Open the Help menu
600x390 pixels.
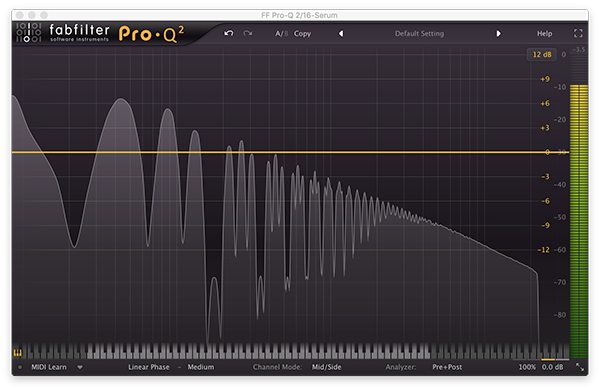pyautogui.click(x=544, y=34)
